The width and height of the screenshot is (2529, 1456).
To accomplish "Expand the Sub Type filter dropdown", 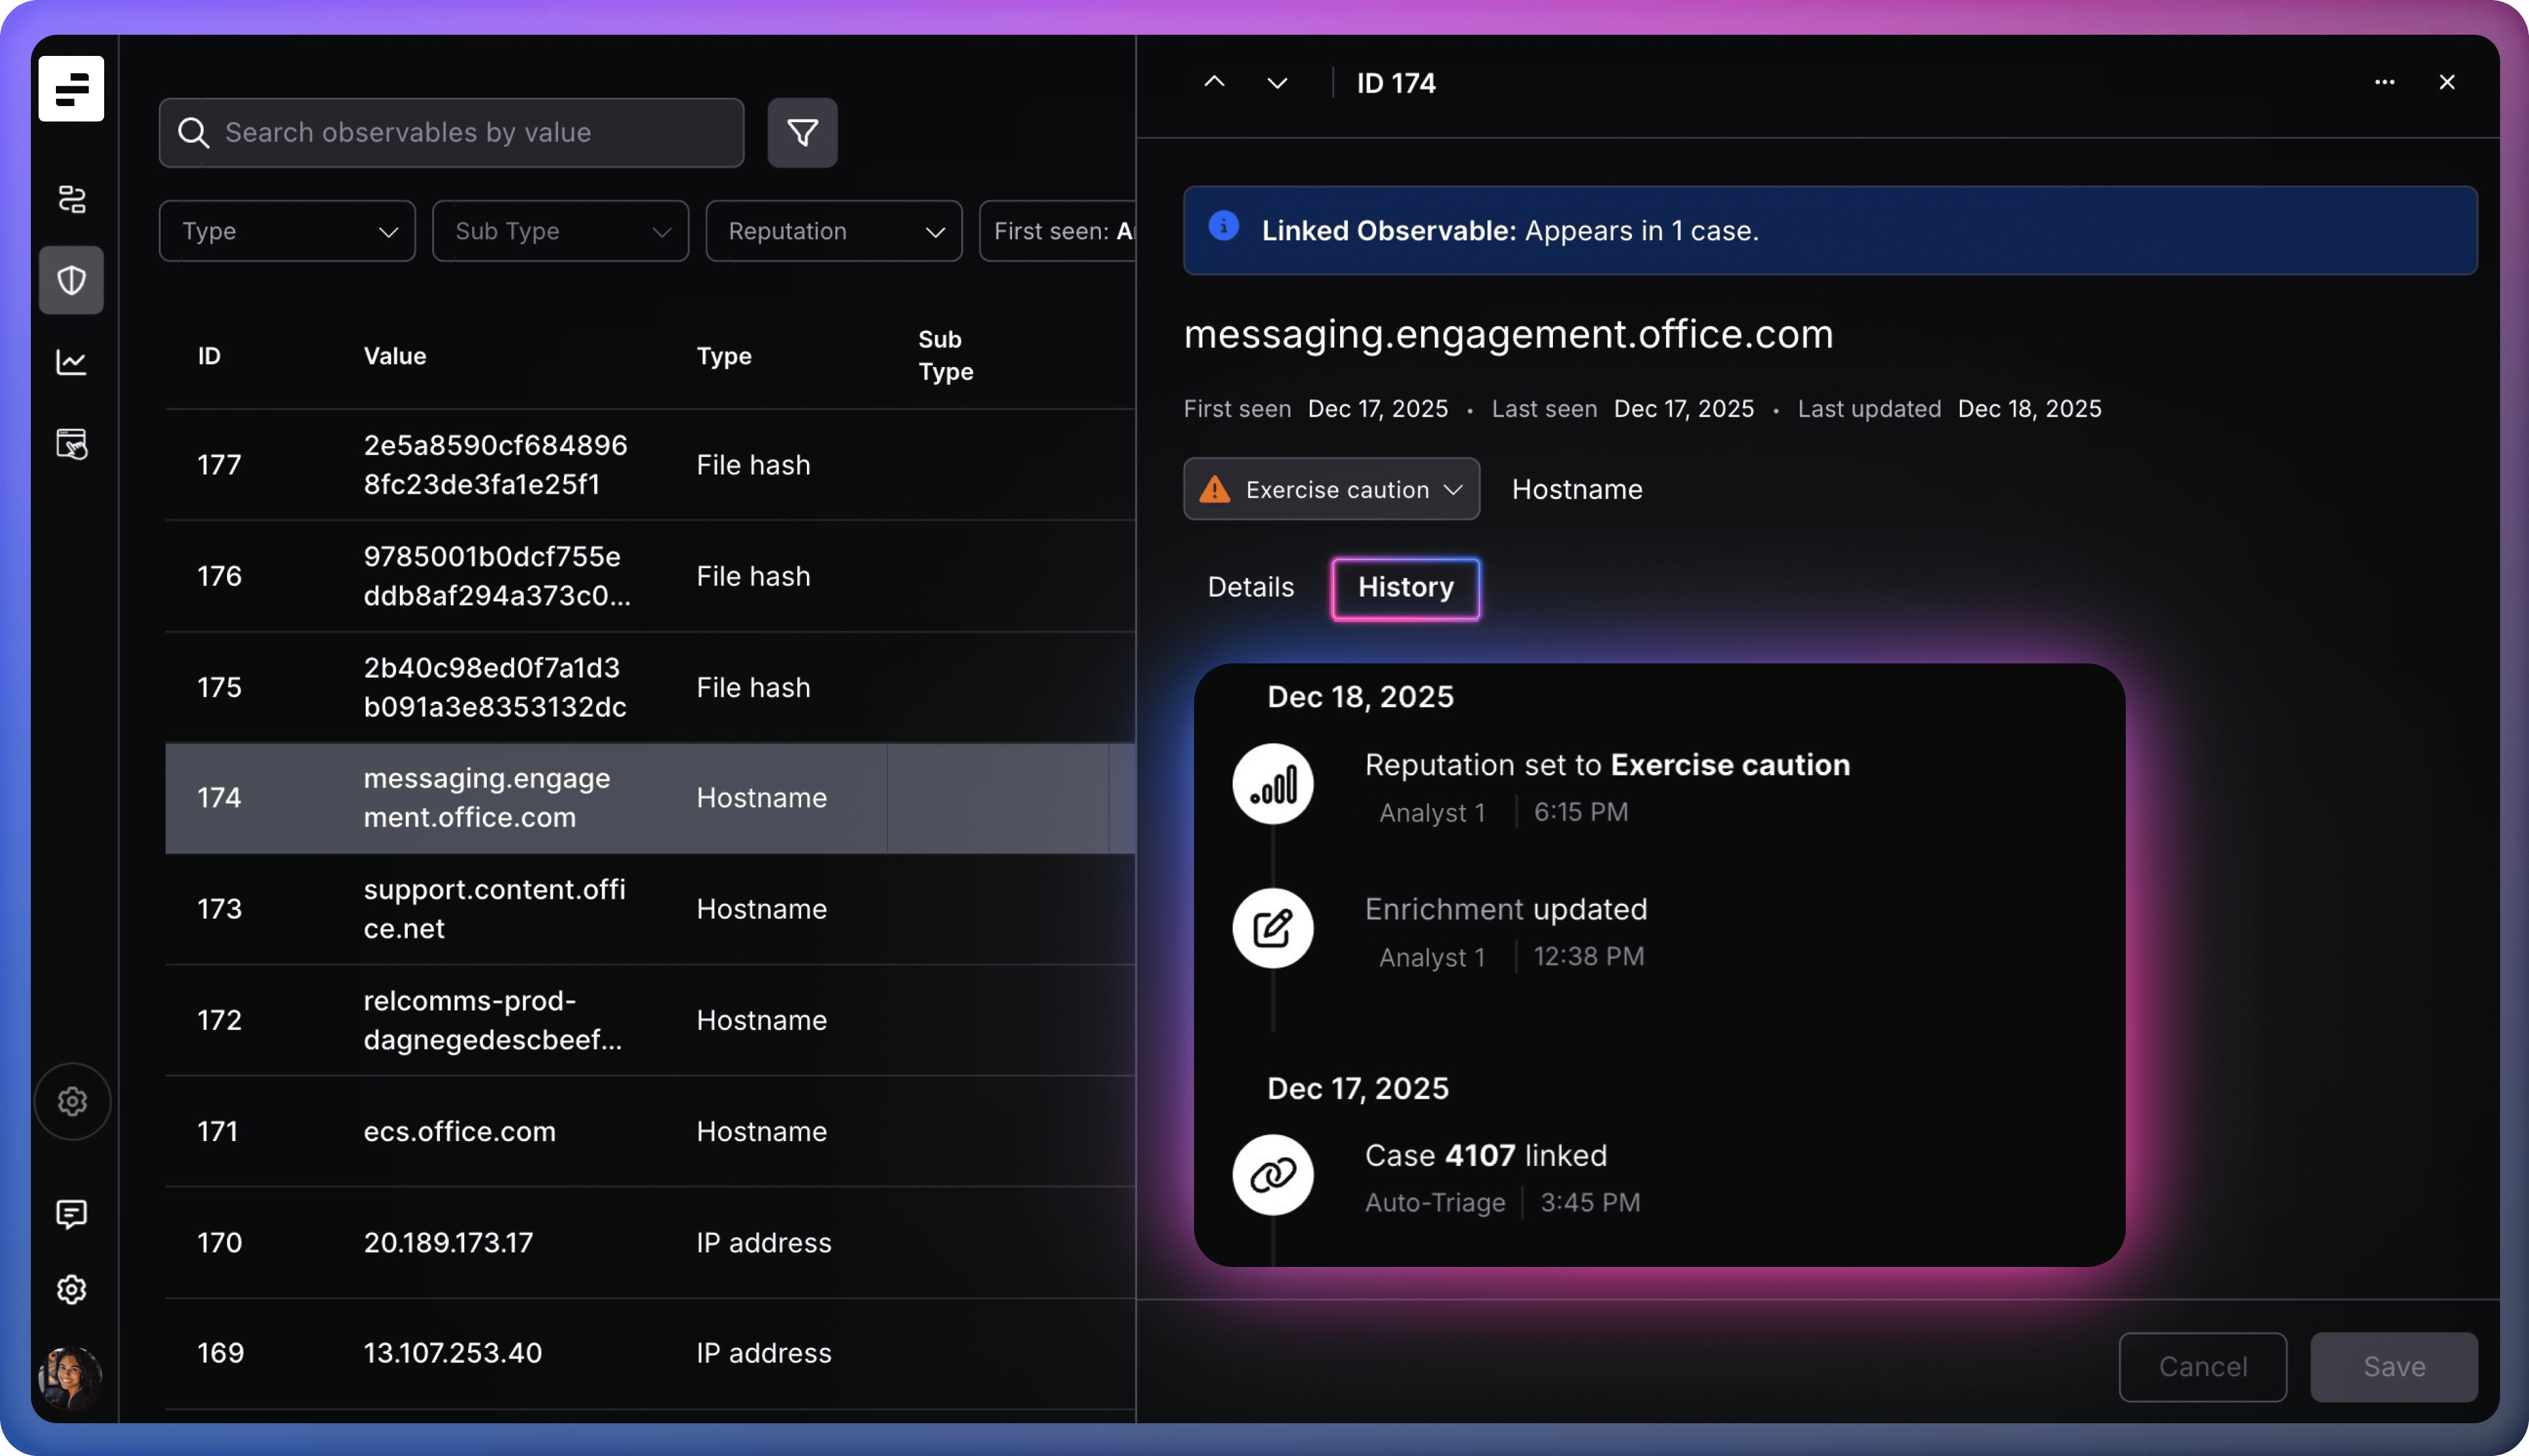I will [x=560, y=232].
